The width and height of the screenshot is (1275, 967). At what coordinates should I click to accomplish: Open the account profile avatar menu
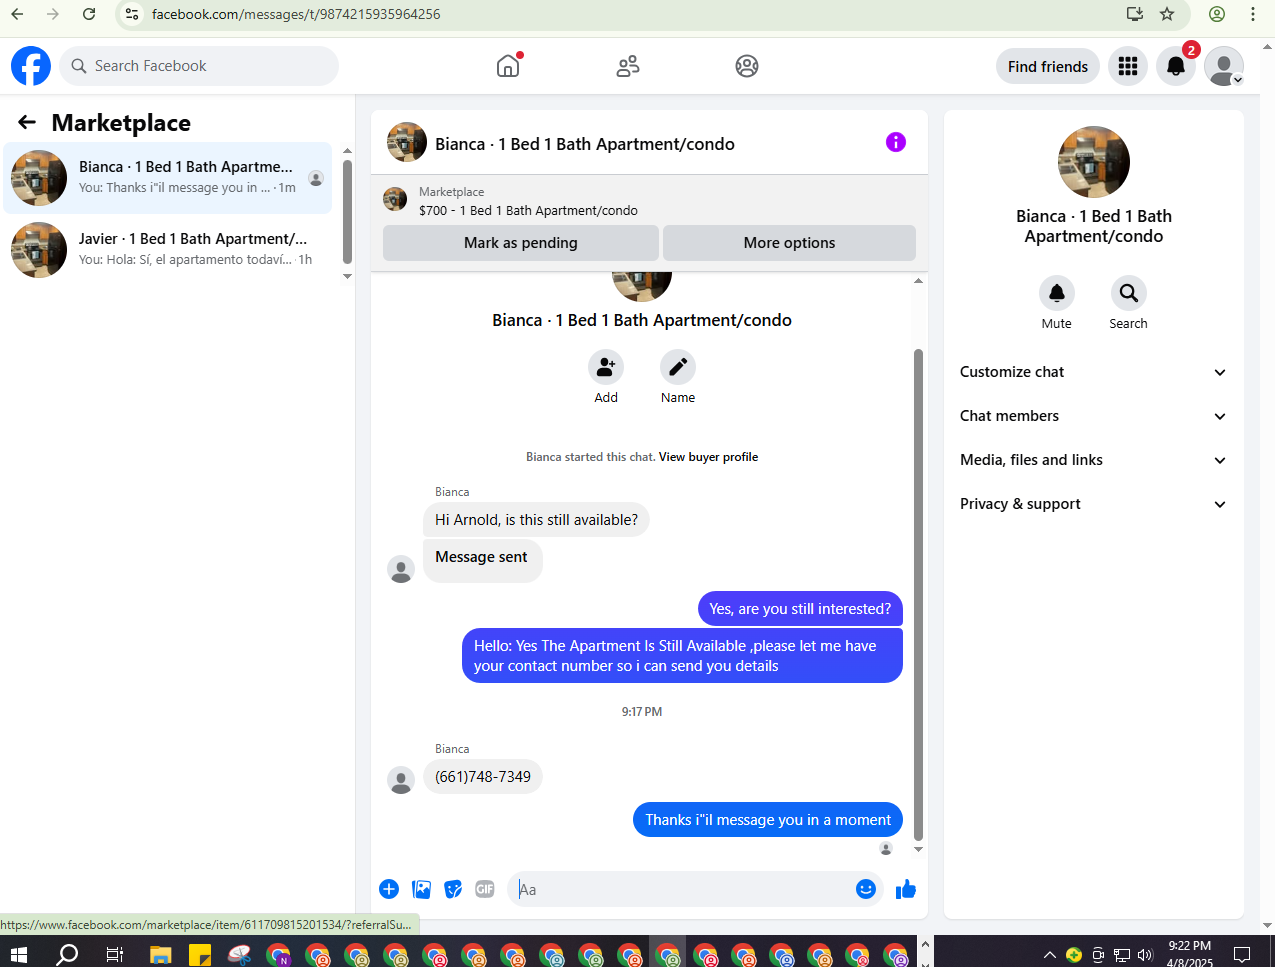(1224, 66)
